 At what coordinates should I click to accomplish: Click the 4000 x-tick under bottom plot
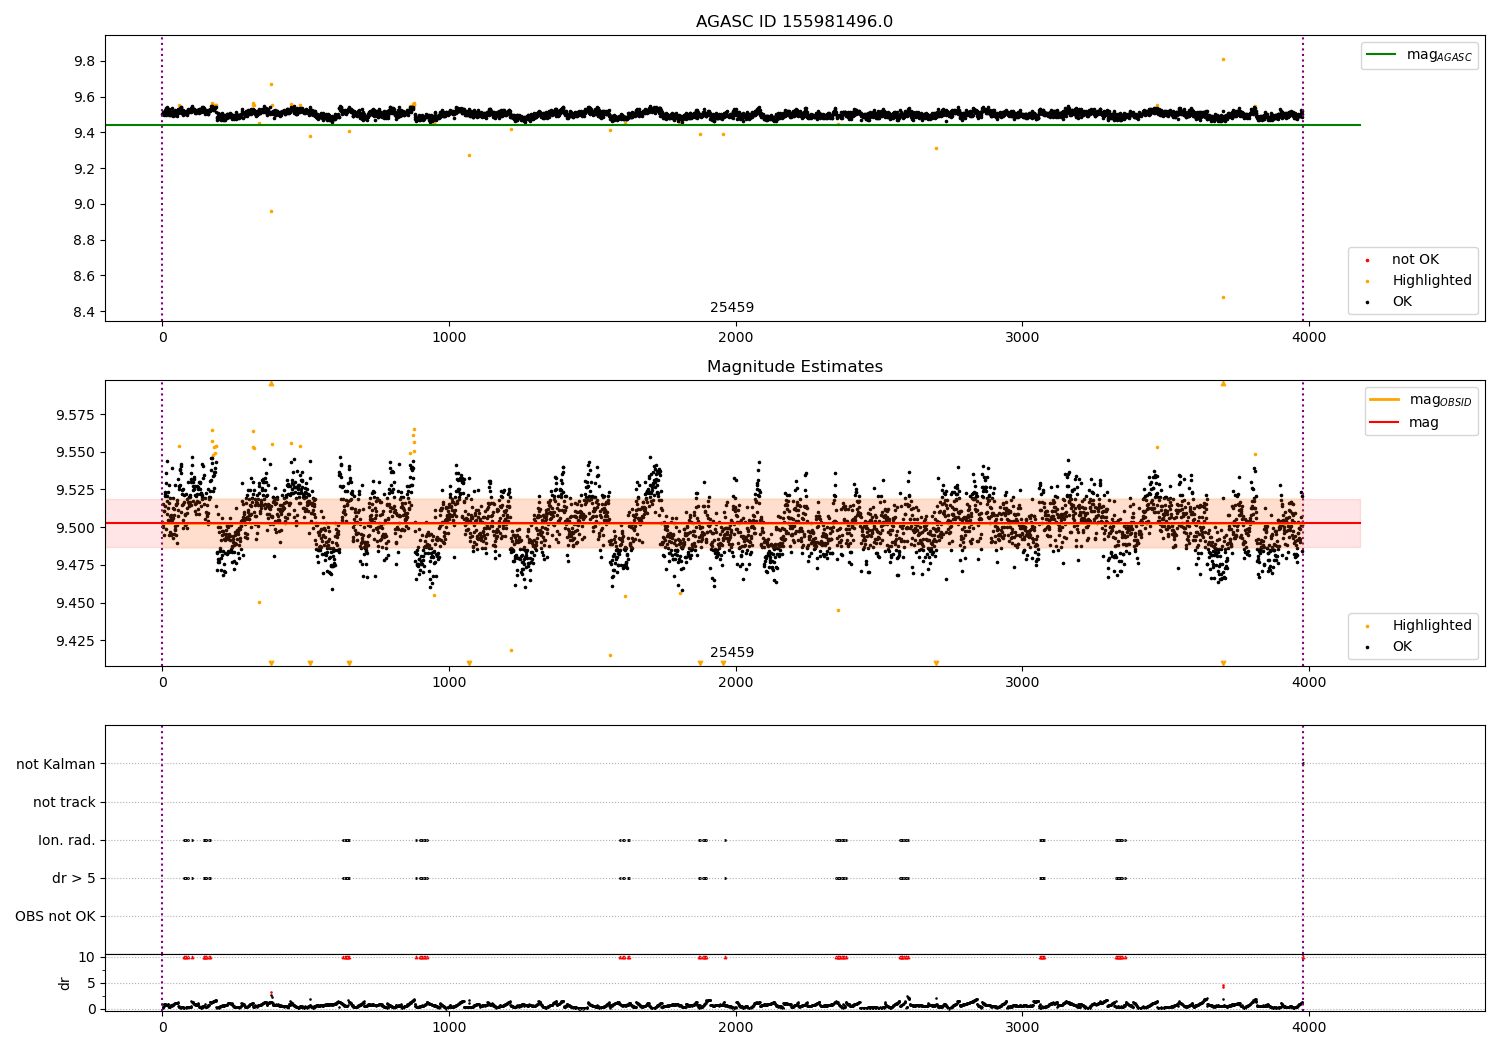coord(1309,1027)
